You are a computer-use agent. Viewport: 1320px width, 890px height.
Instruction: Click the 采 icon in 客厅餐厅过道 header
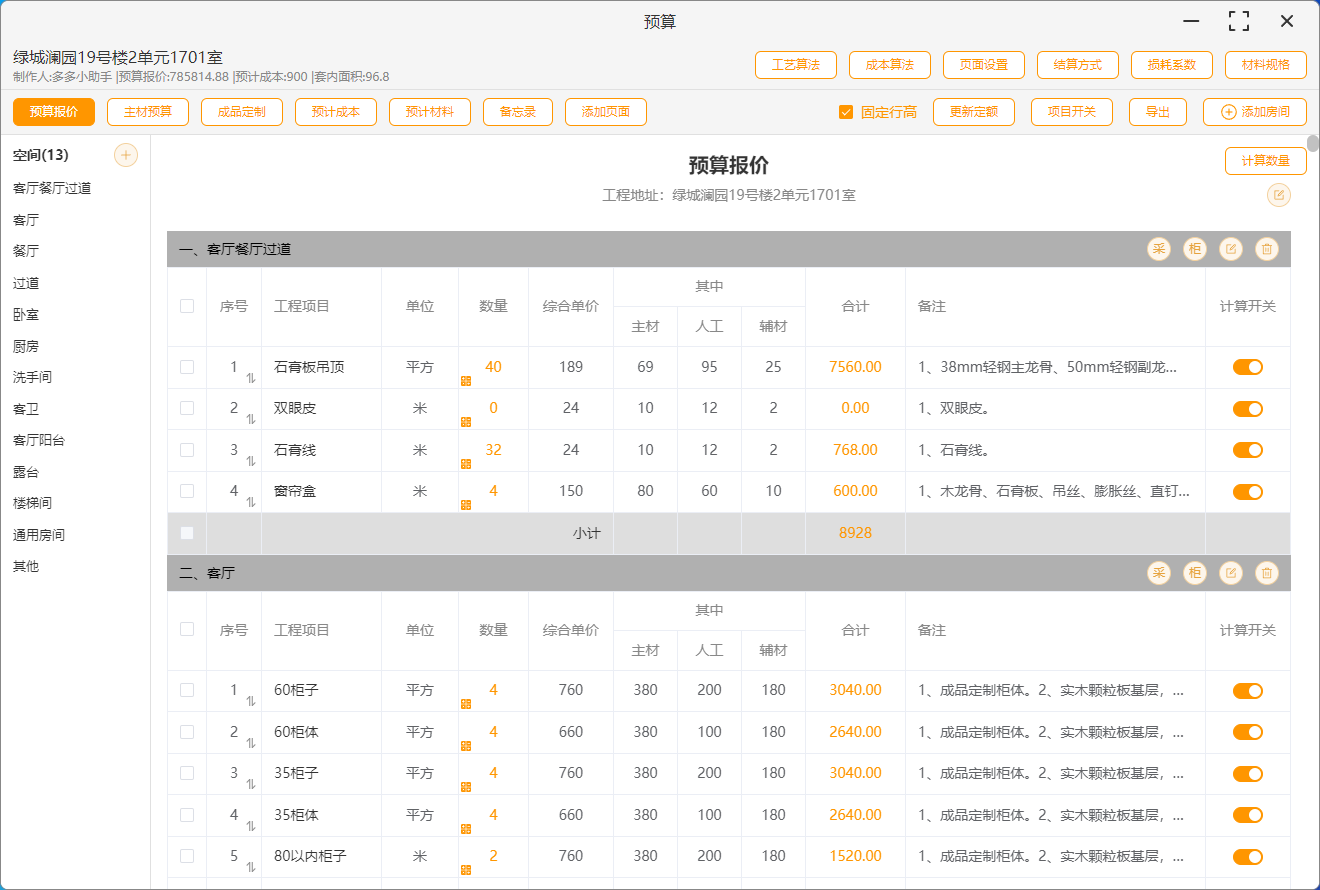tap(1159, 249)
